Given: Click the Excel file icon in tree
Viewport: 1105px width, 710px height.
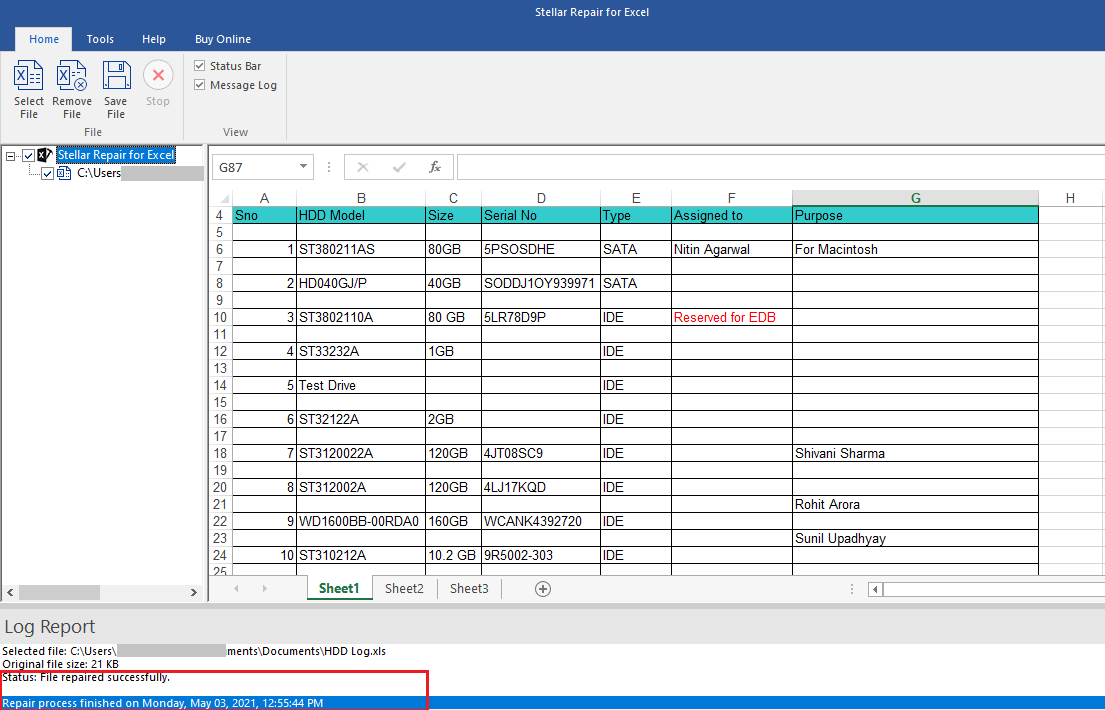Looking at the screenshot, I should 63,173.
